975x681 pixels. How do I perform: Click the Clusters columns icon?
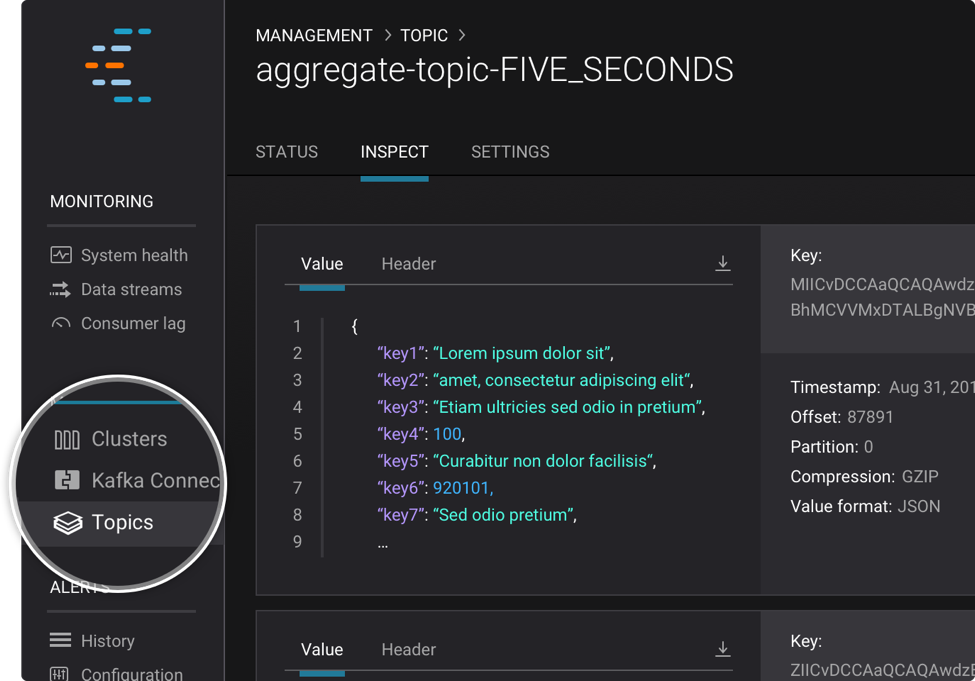click(x=67, y=440)
